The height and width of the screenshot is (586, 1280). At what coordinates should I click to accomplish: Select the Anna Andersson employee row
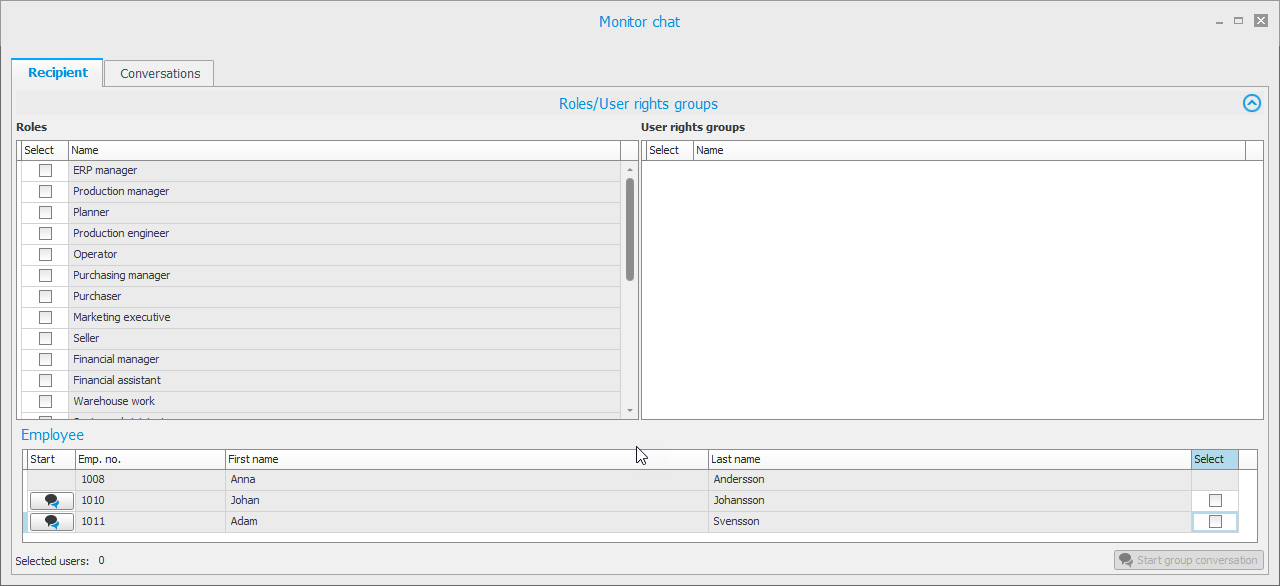pyautogui.click(x=467, y=479)
